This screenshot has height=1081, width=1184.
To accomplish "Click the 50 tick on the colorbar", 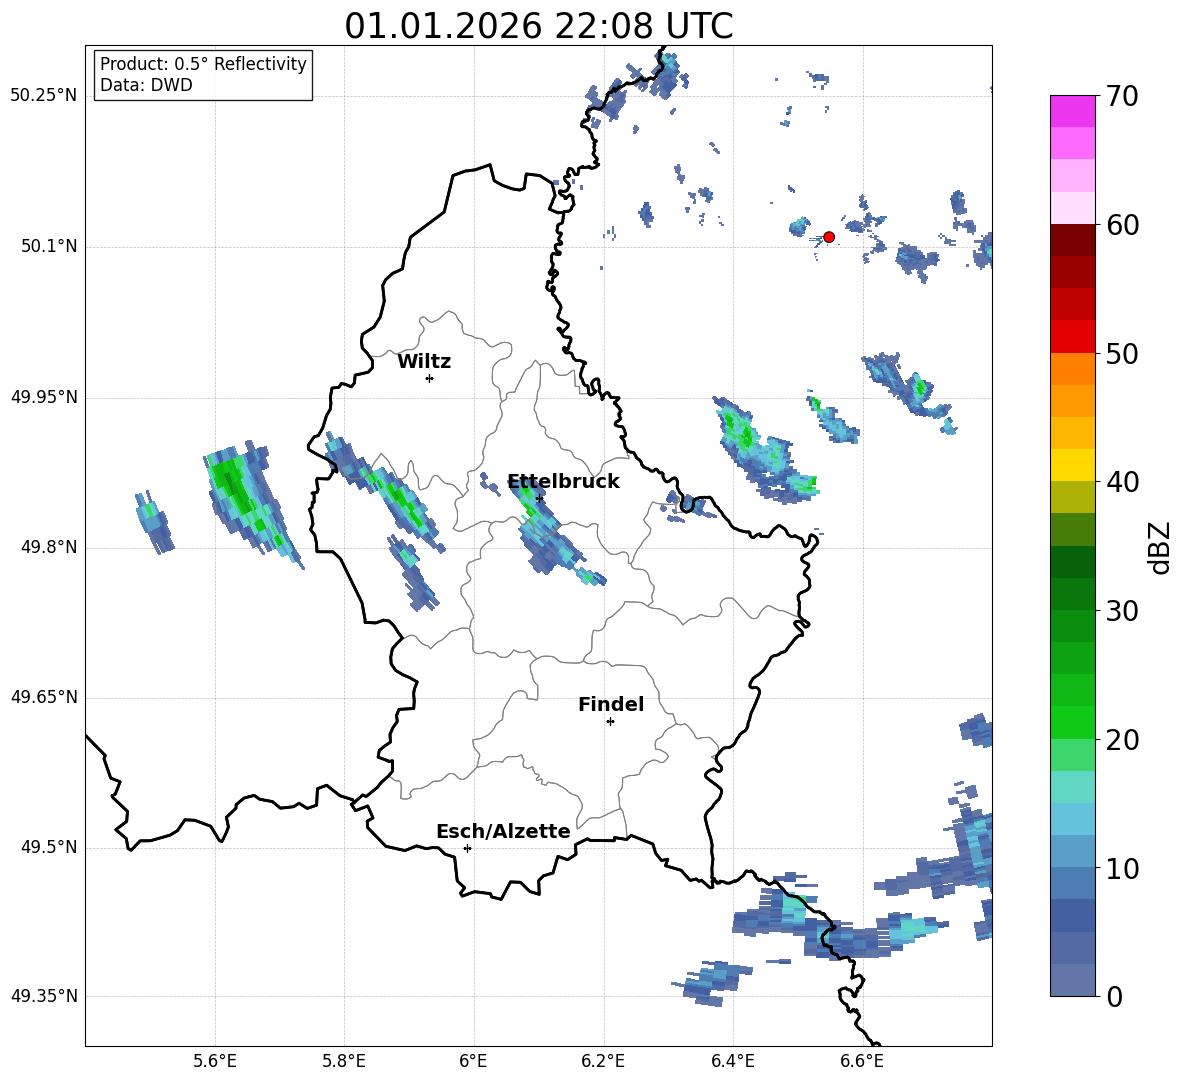I will 1121,353.
